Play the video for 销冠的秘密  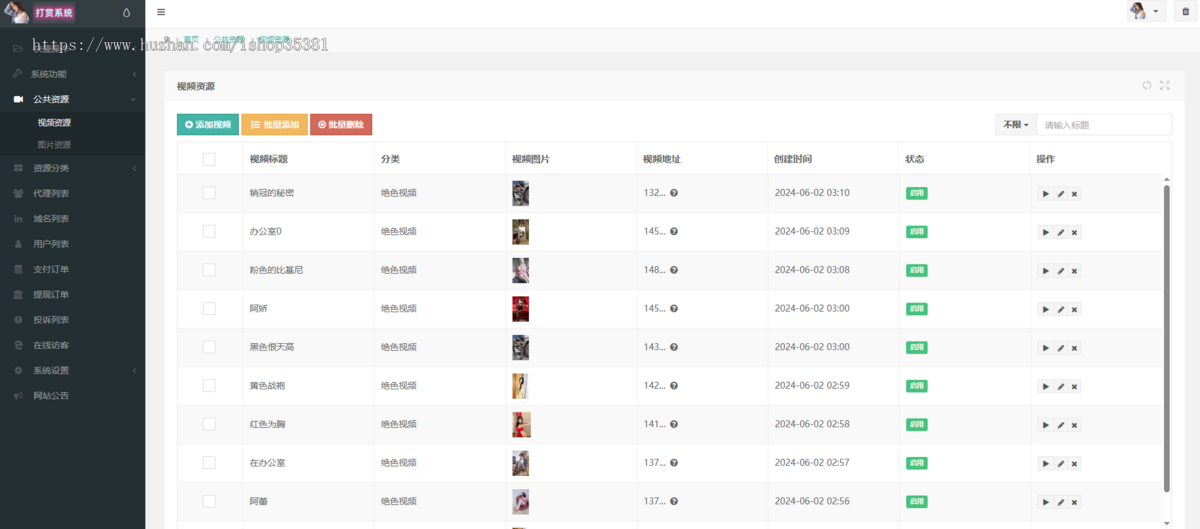pos(1046,194)
